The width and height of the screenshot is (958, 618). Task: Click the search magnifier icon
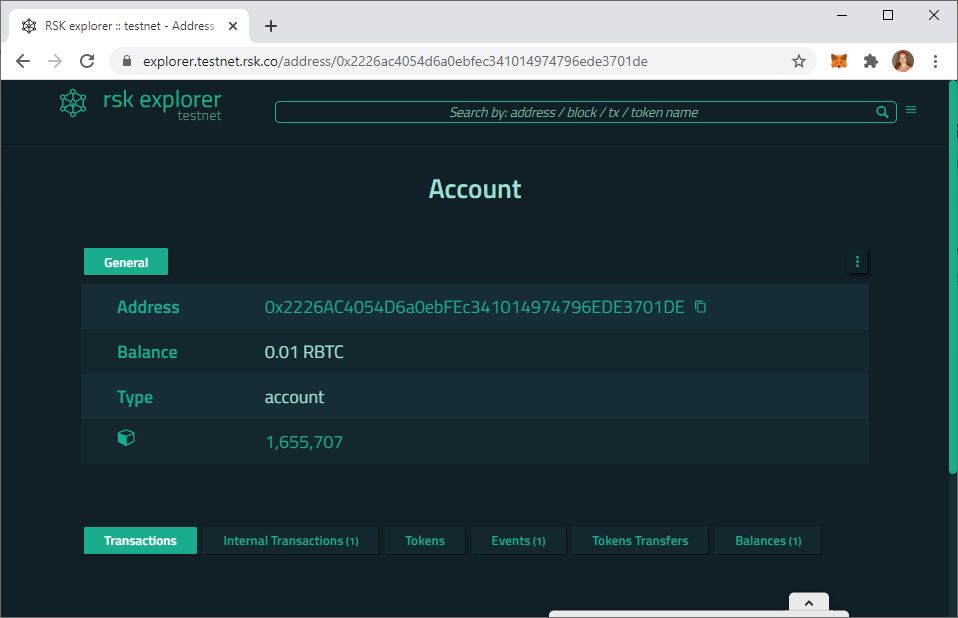(882, 112)
